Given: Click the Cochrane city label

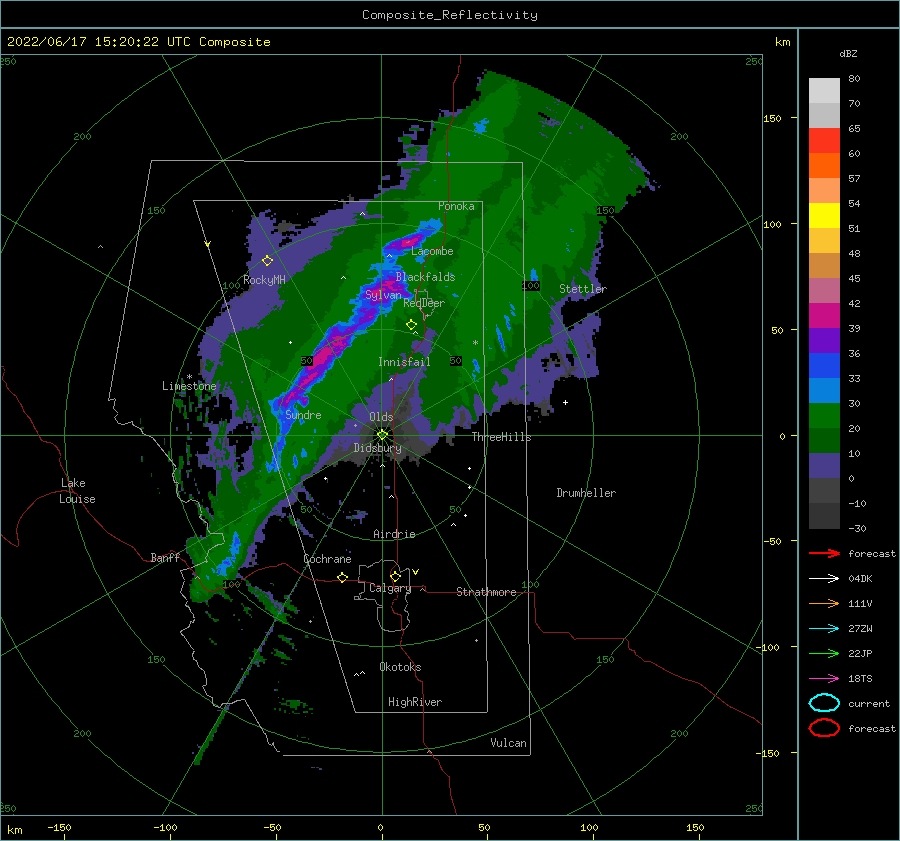Looking at the screenshot, I should point(327,559).
